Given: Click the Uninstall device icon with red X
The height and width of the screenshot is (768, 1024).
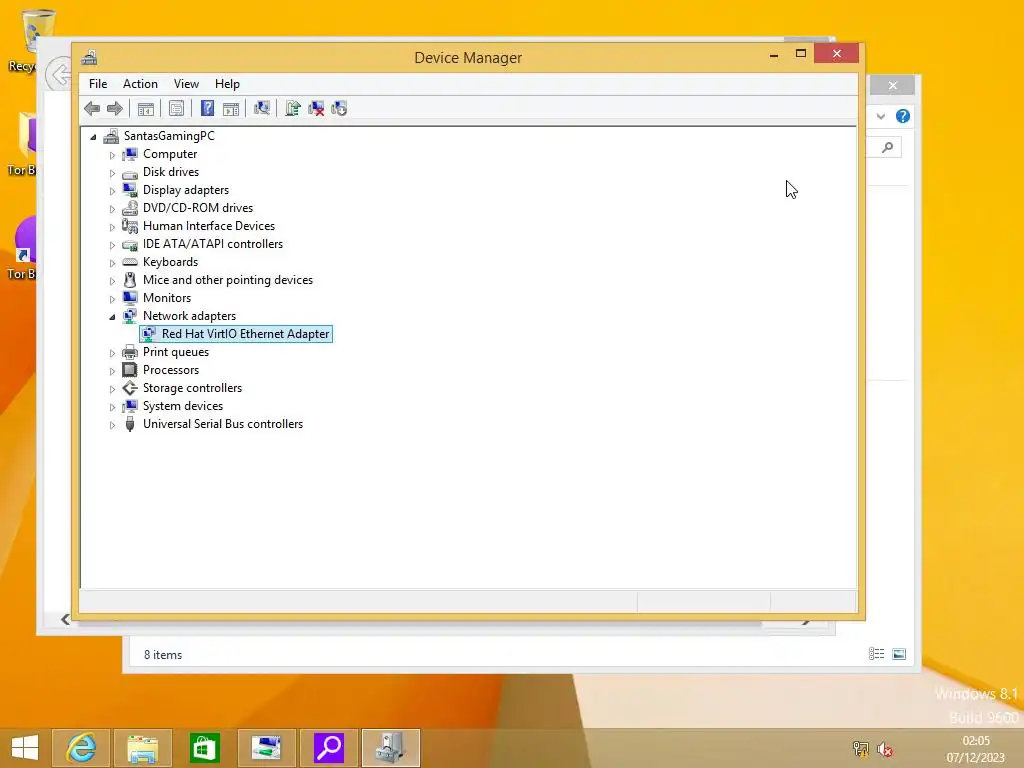Looking at the screenshot, I should [316, 108].
